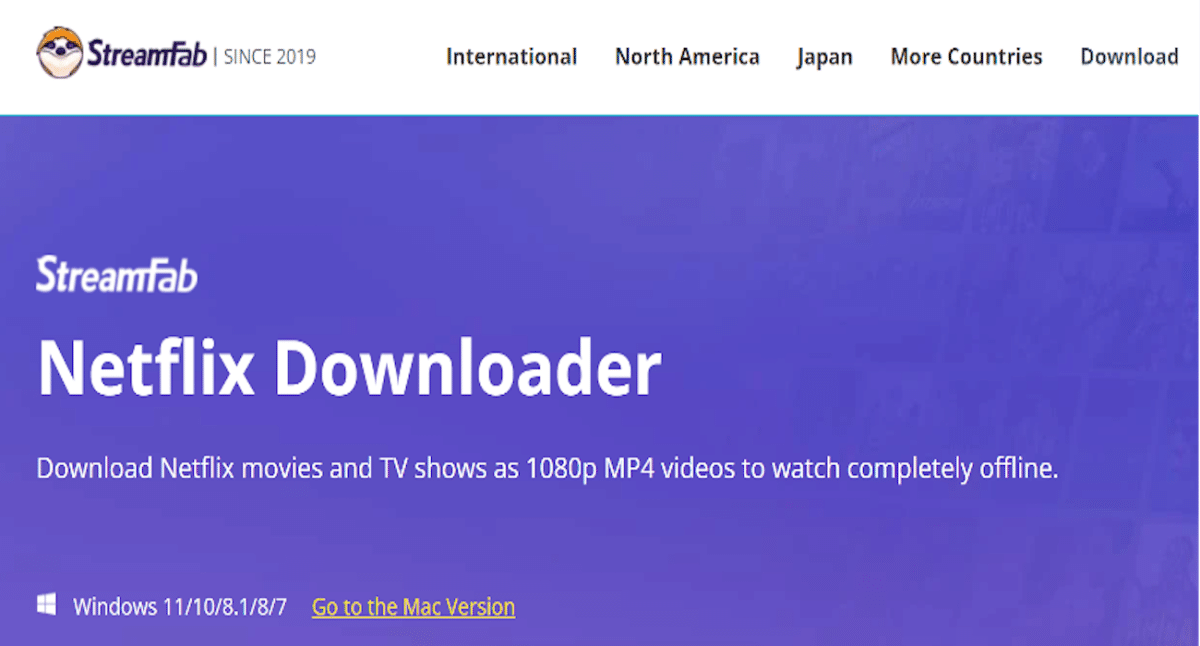Click the Download item at the far right

[x=1129, y=57]
